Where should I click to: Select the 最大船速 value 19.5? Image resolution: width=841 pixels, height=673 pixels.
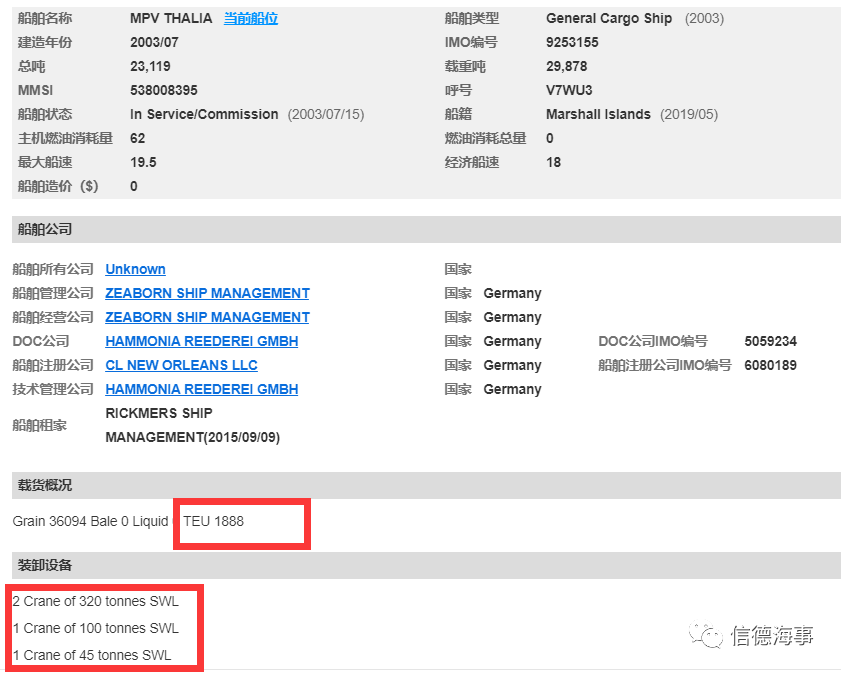(x=143, y=162)
